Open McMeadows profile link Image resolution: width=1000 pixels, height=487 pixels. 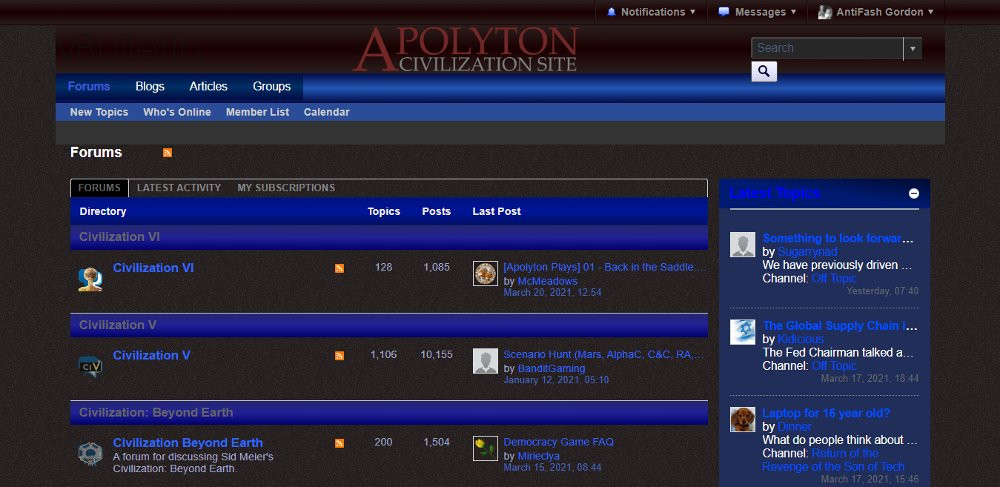tap(547, 281)
